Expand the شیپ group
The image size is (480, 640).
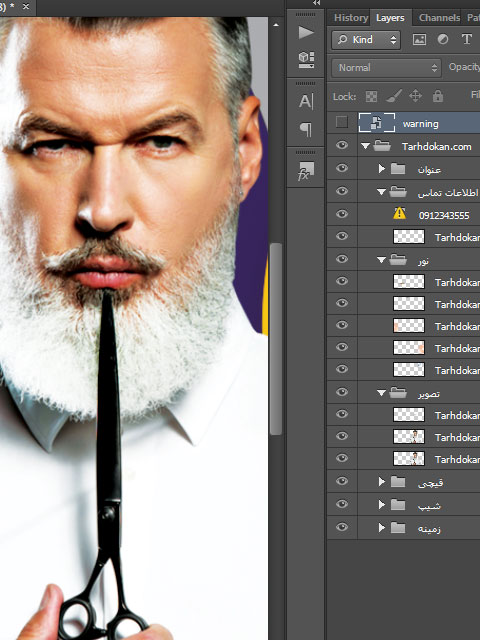pyautogui.click(x=382, y=504)
